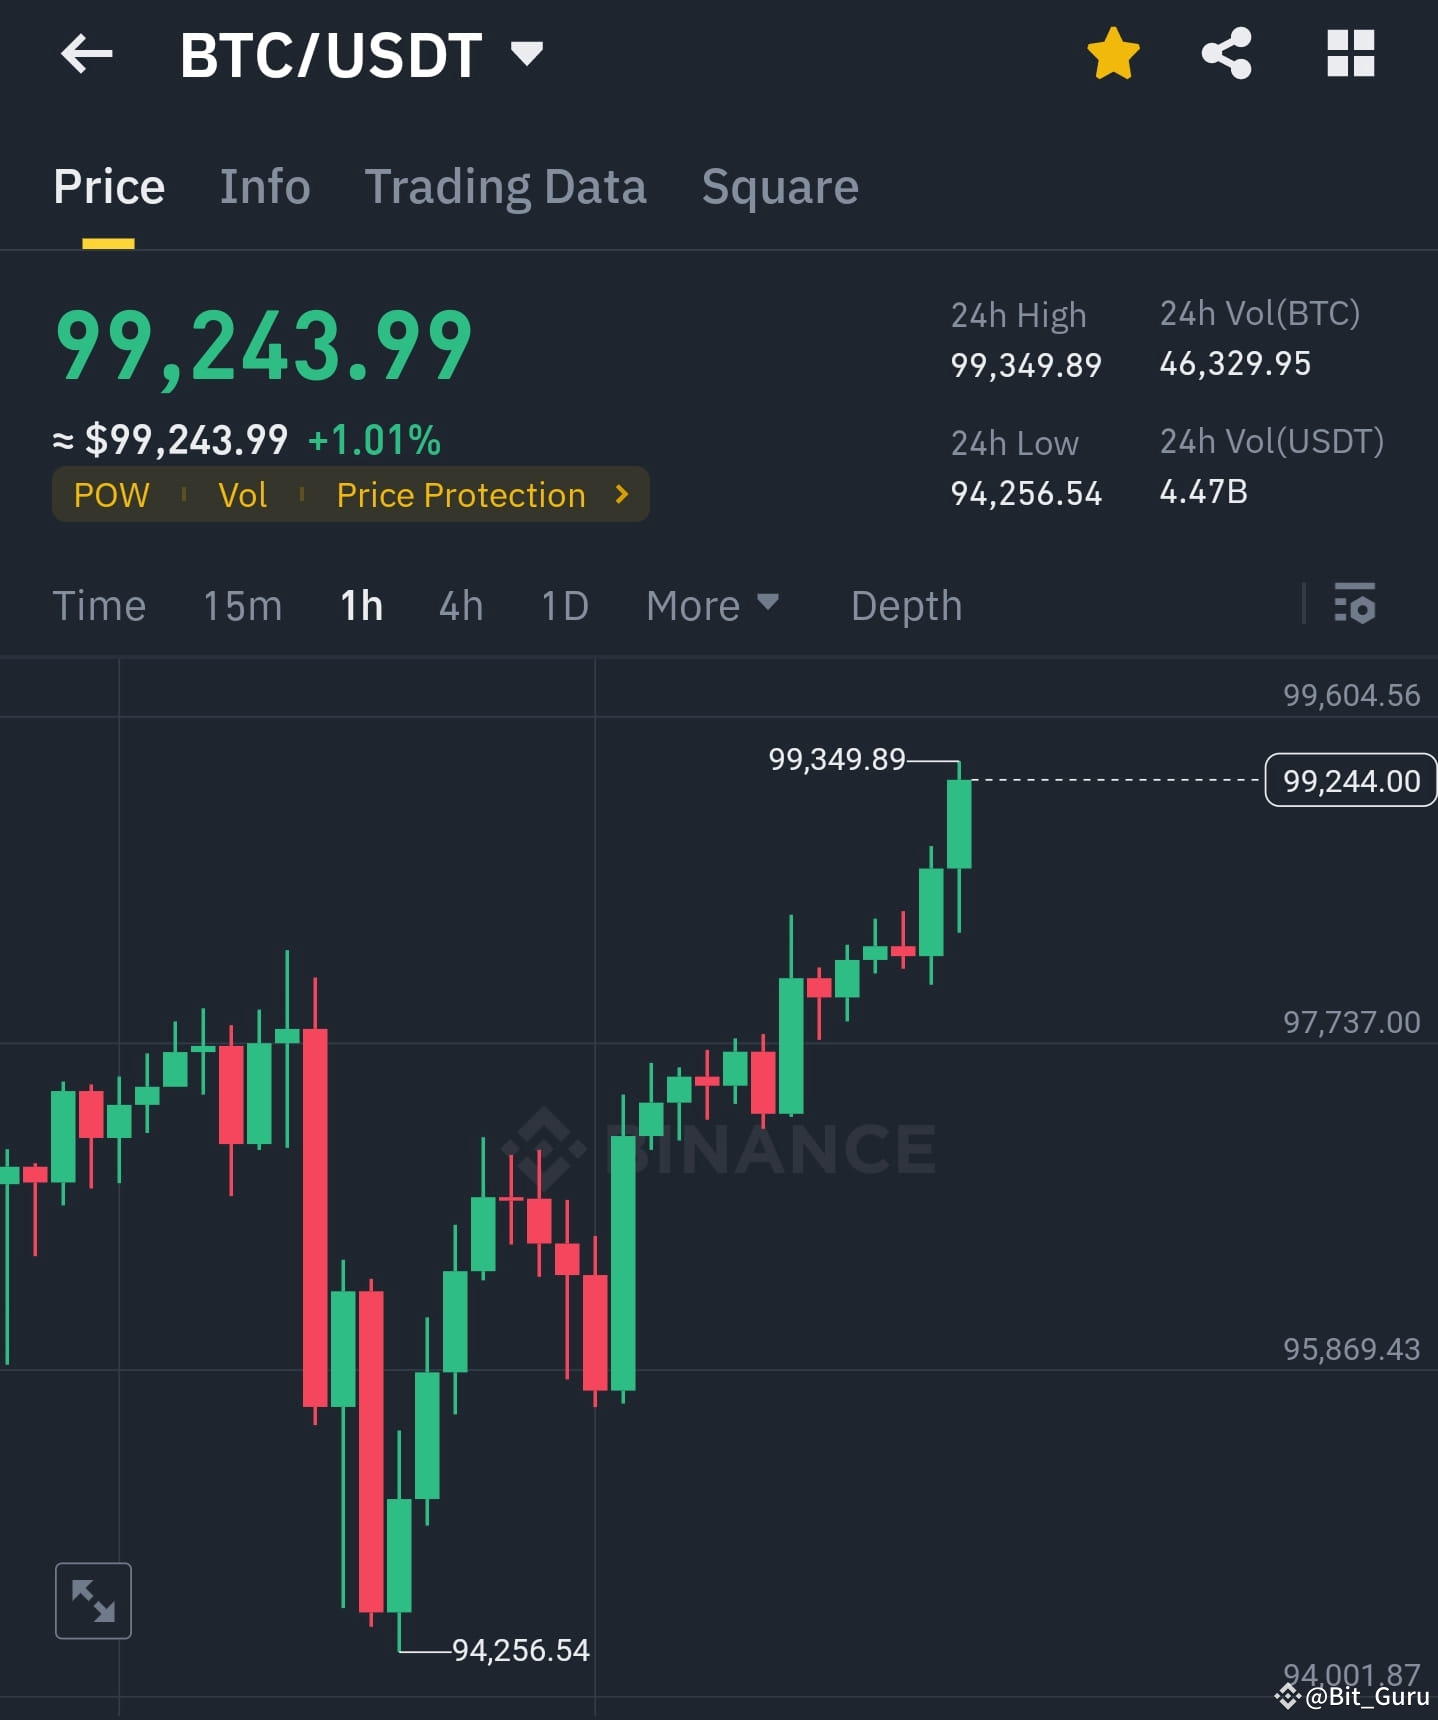The width and height of the screenshot is (1438, 1720).
Task: Open the share icon to share BTC/USDT
Action: 1225,55
